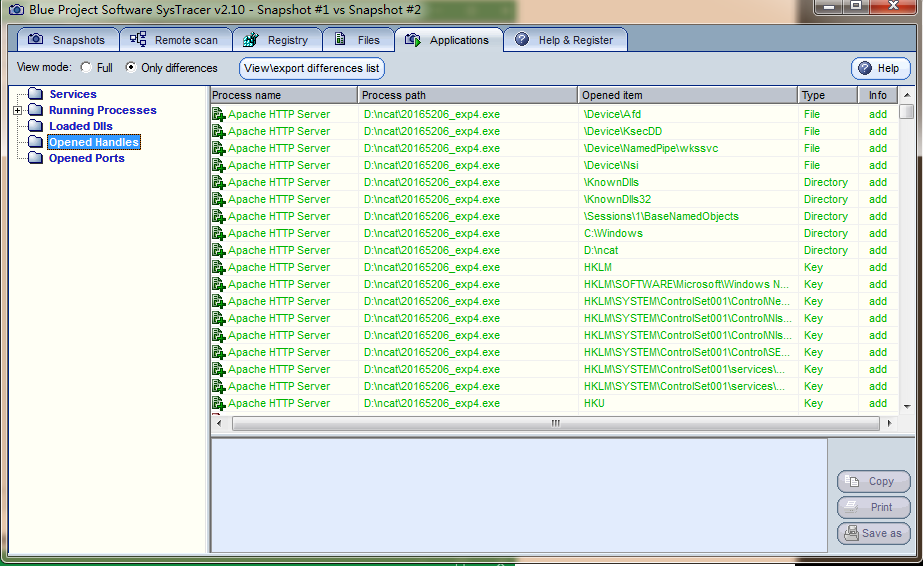Click the added-item icon for \KnownDlls32 row
The image size is (923, 566).
(219, 199)
